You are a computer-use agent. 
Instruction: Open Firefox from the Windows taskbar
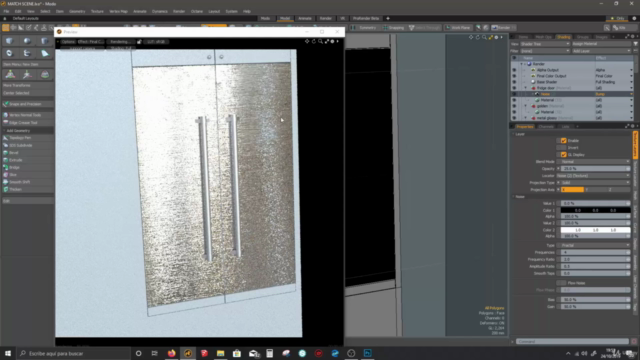tap(171, 353)
